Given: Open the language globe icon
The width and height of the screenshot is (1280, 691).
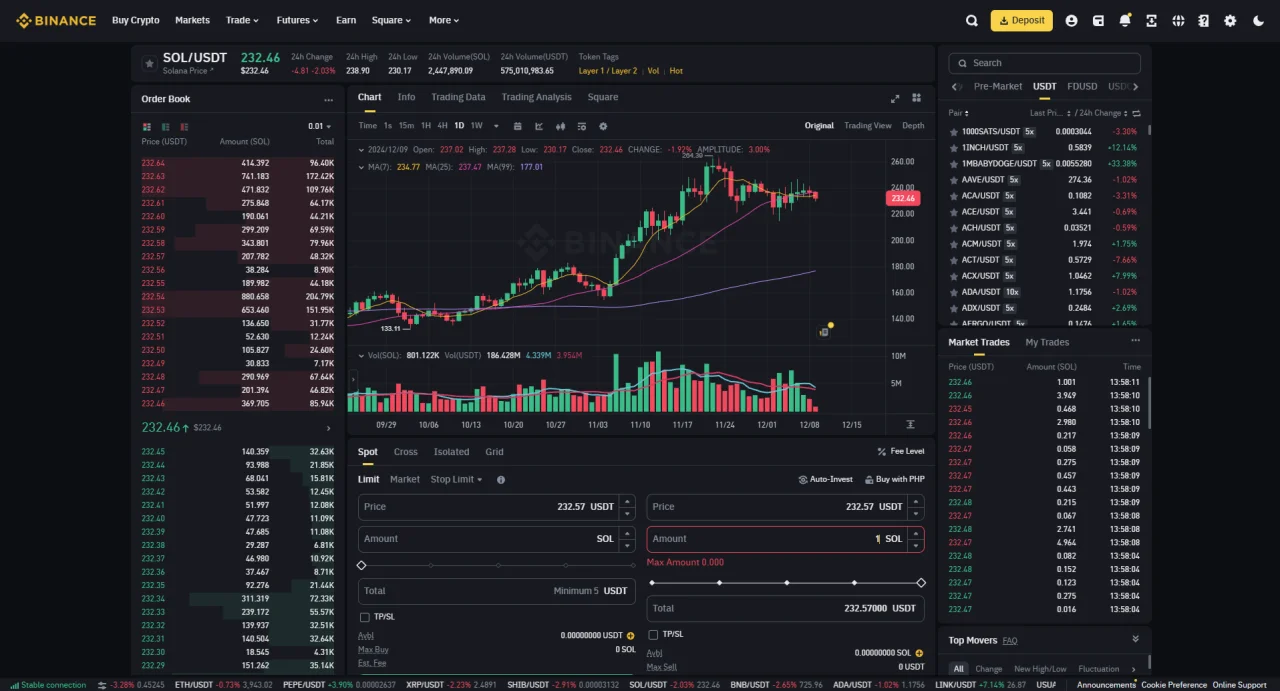Looking at the screenshot, I should pos(1178,20).
